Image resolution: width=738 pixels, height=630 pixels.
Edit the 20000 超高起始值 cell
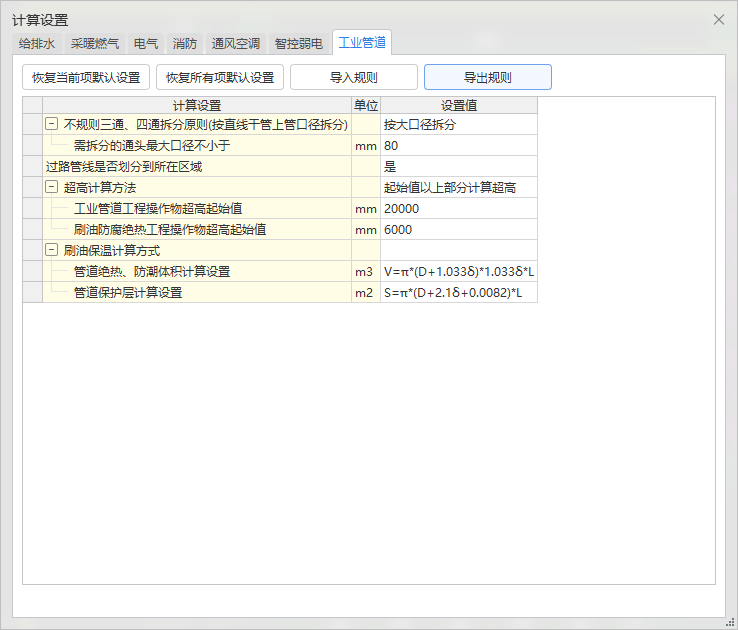pyautogui.click(x=458, y=209)
